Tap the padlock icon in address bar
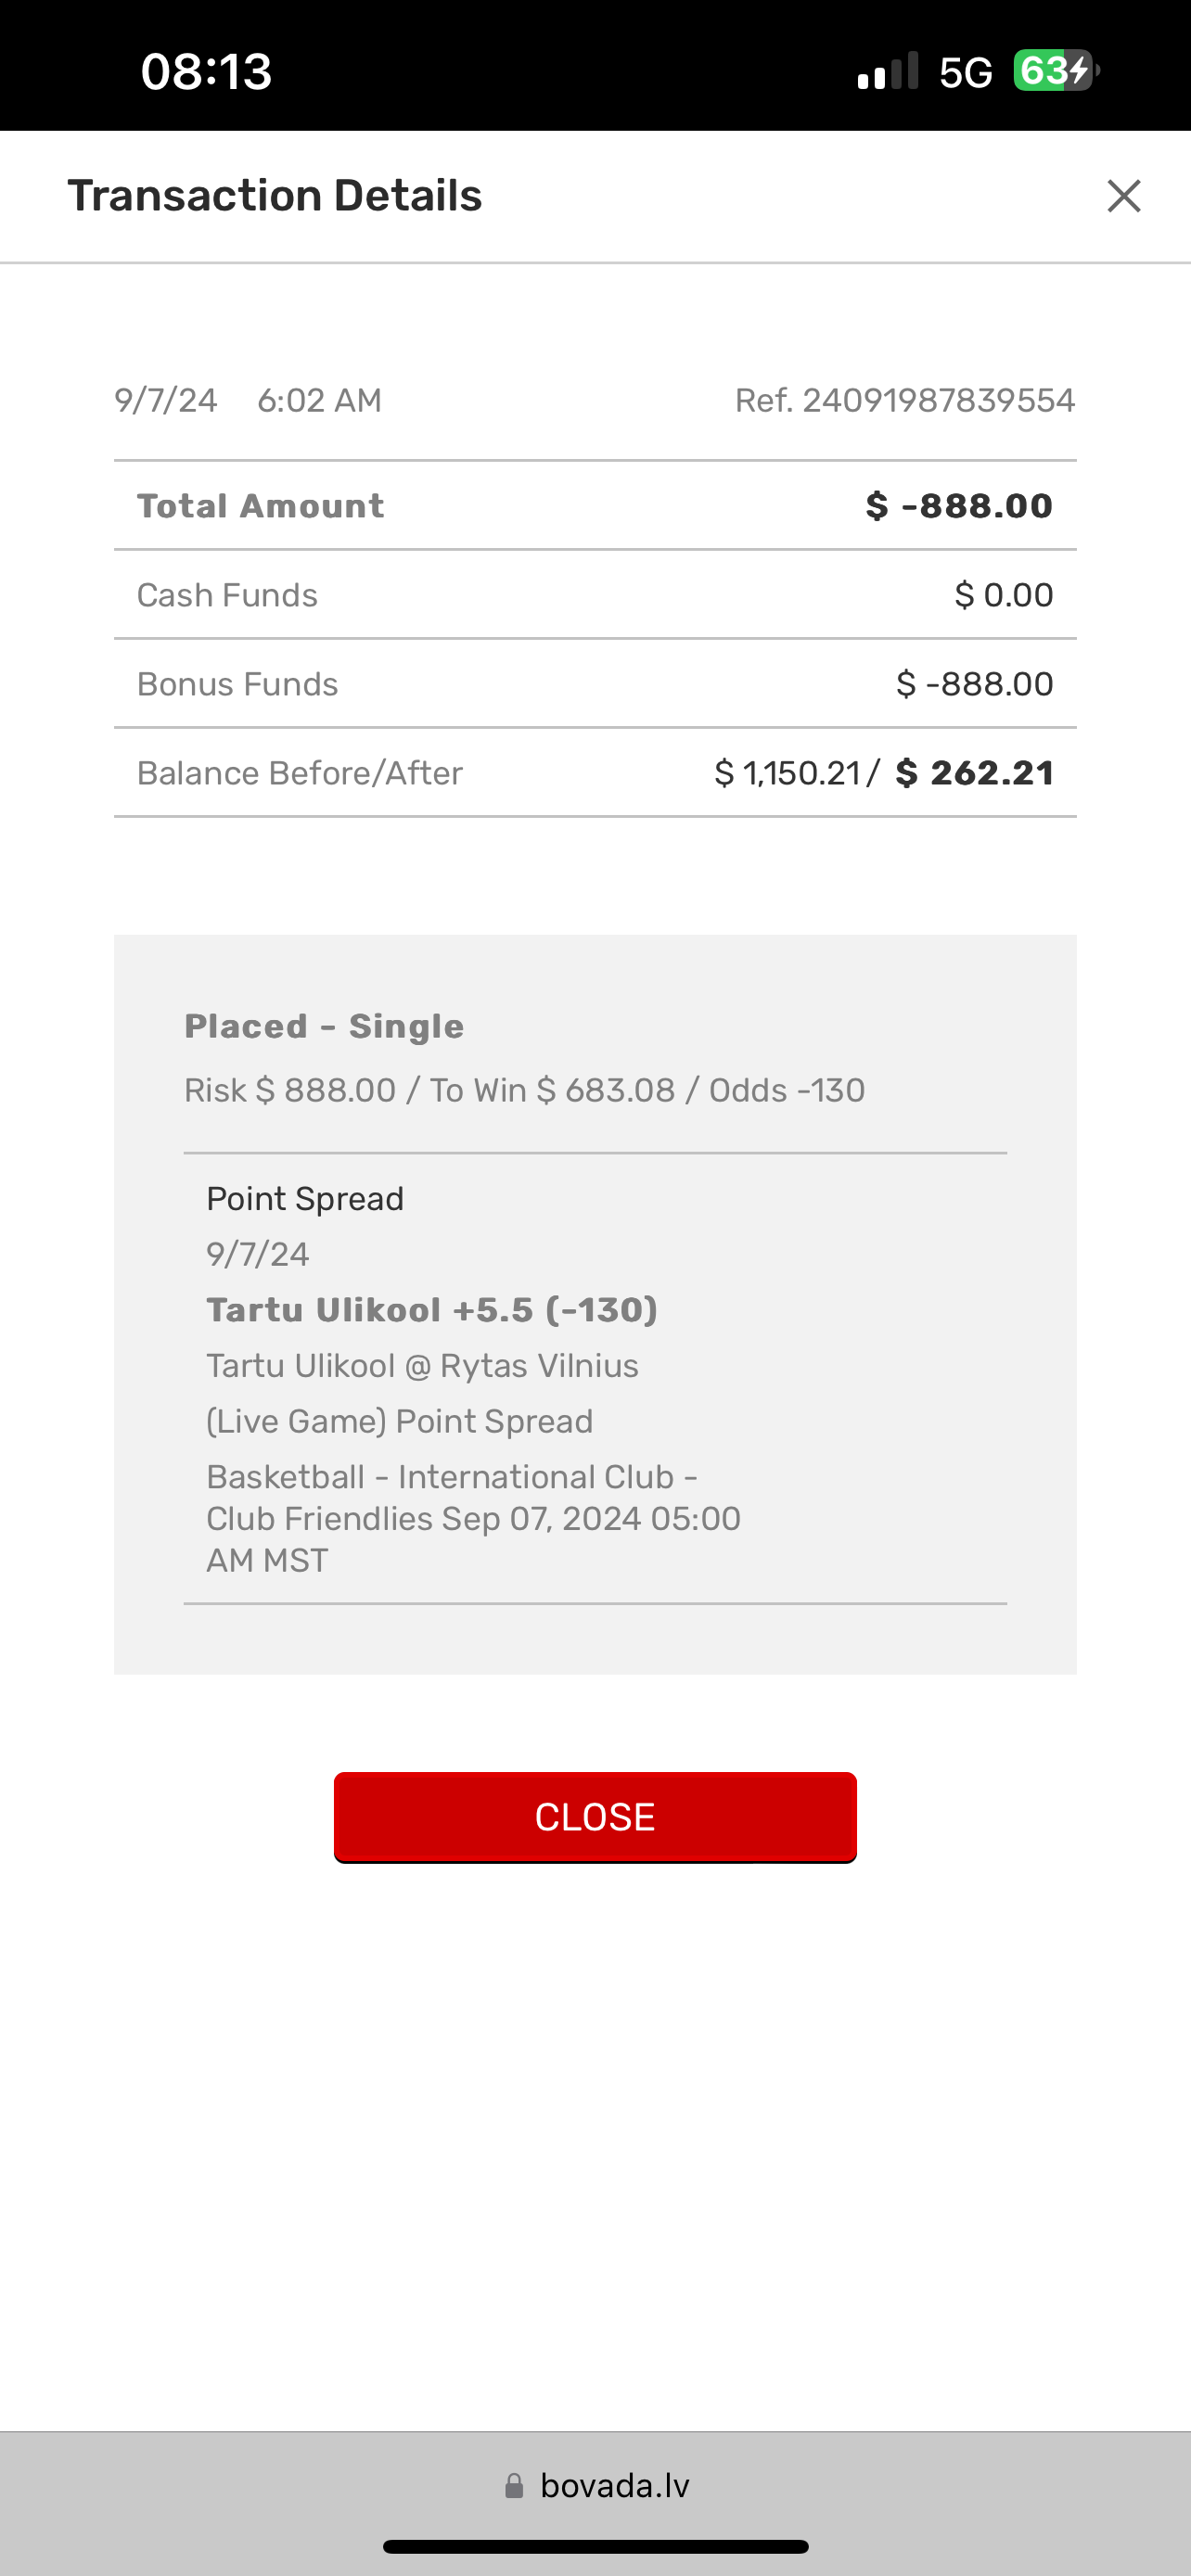Screen dimensions: 1191x2576 [514, 2486]
